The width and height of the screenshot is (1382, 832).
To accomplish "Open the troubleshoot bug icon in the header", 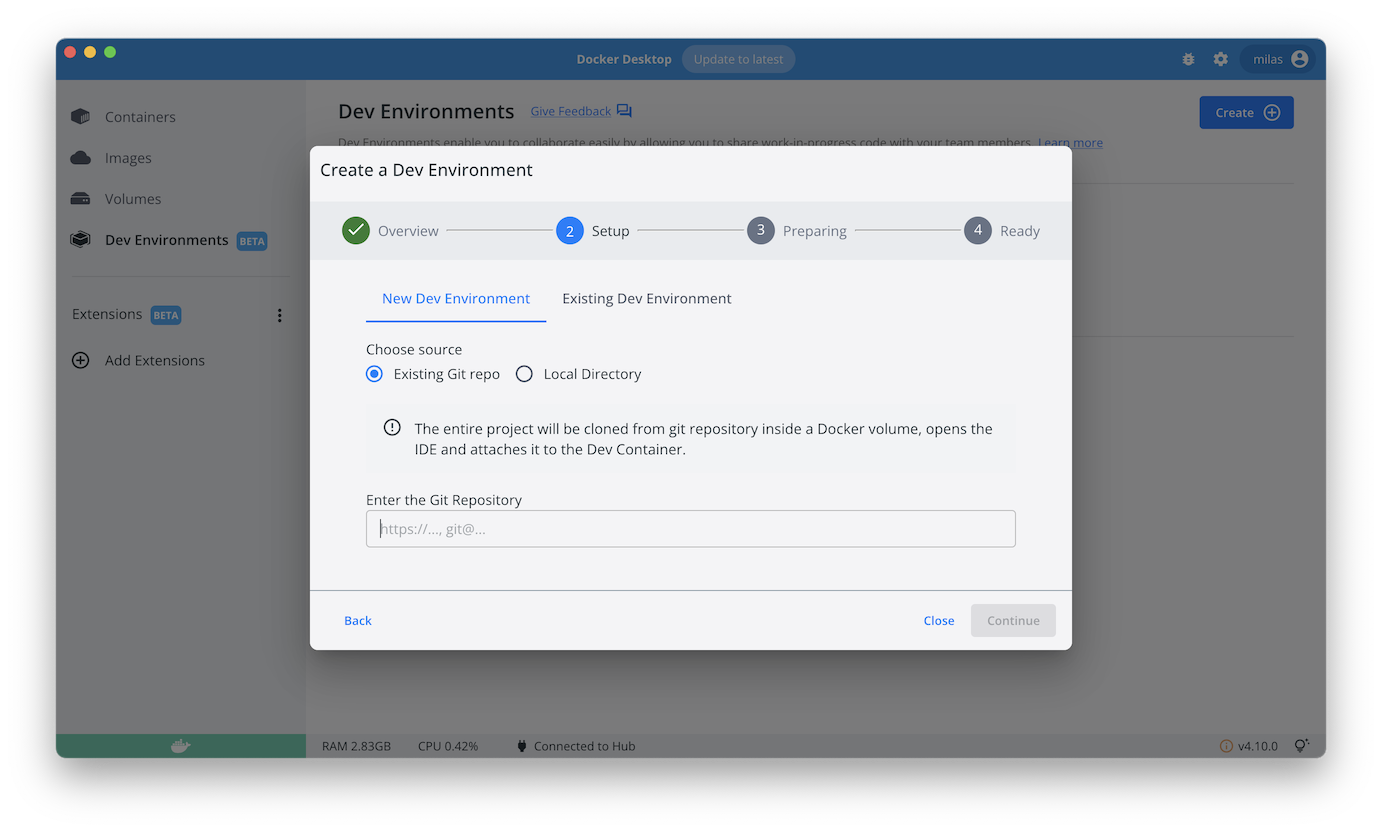I will 1188,59.
